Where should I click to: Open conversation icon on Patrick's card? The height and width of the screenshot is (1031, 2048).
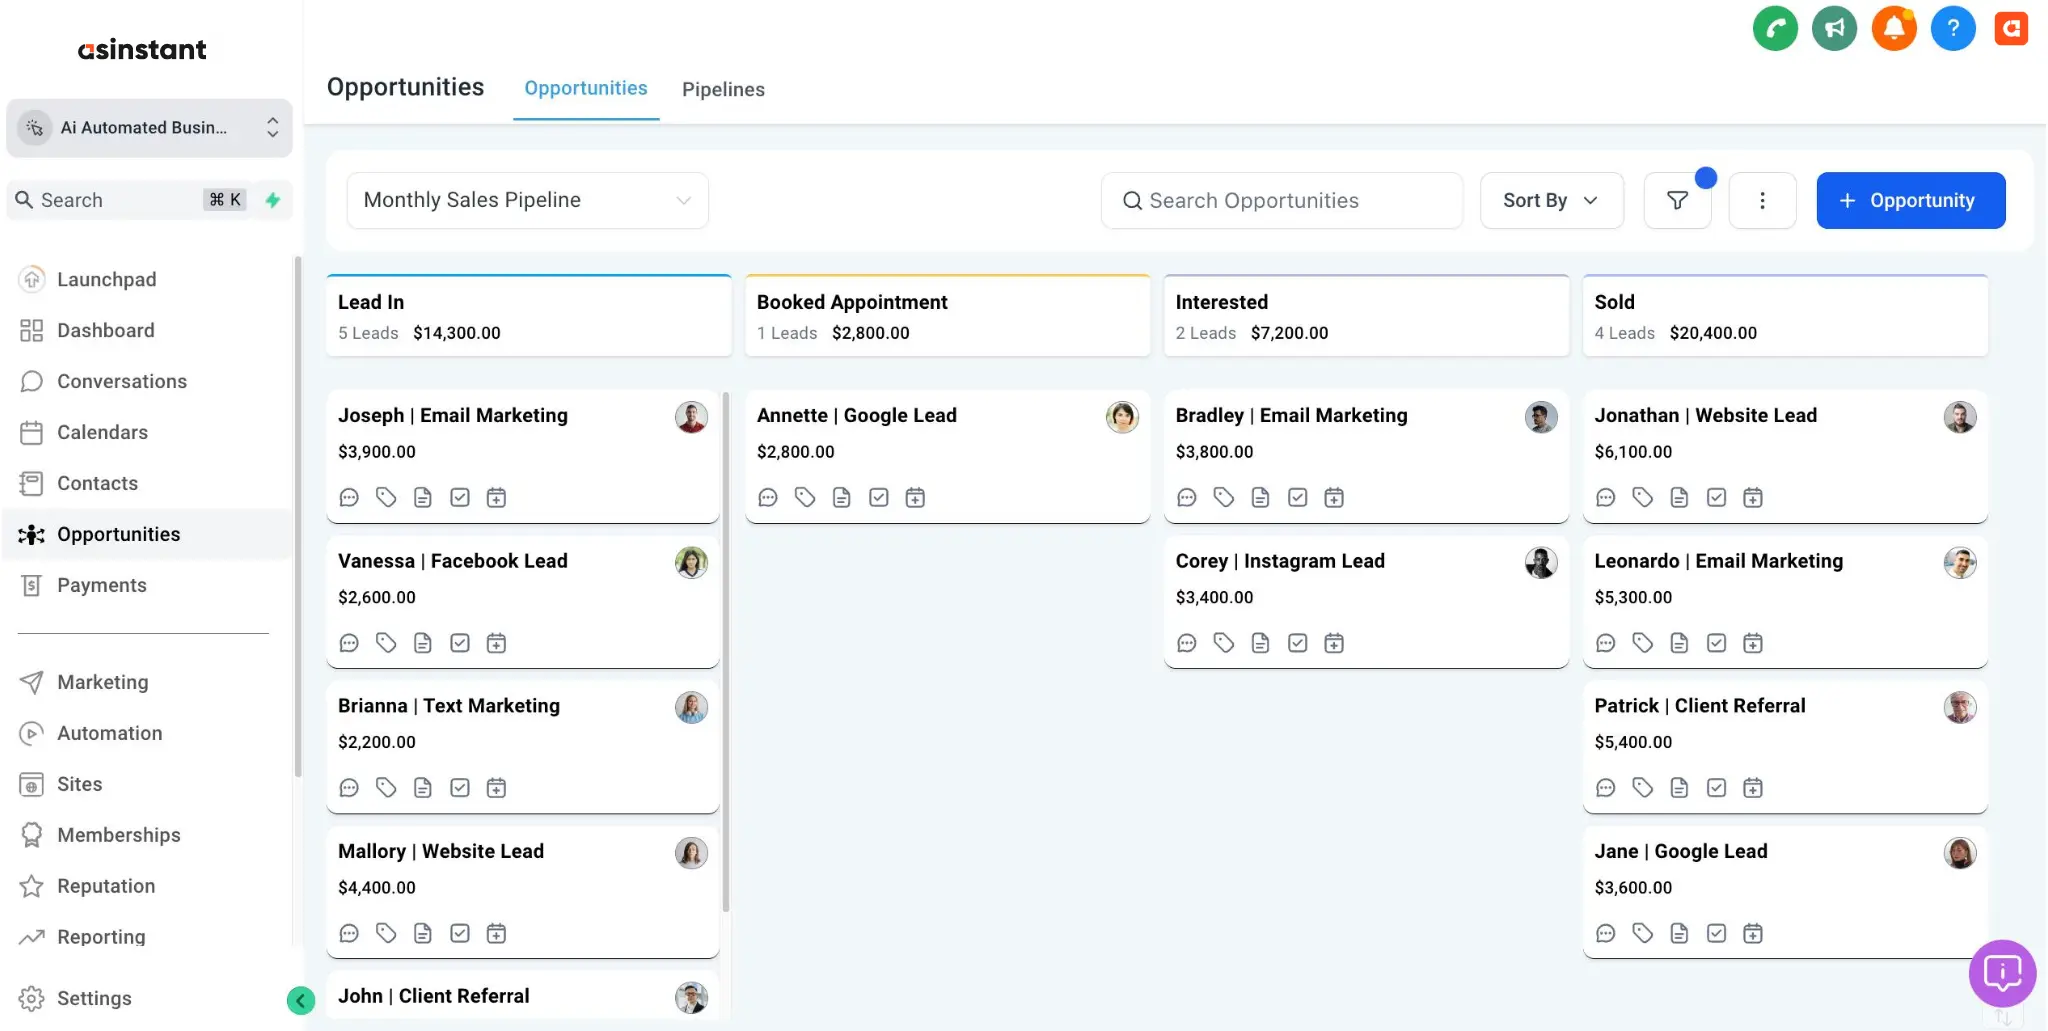click(x=1606, y=788)
